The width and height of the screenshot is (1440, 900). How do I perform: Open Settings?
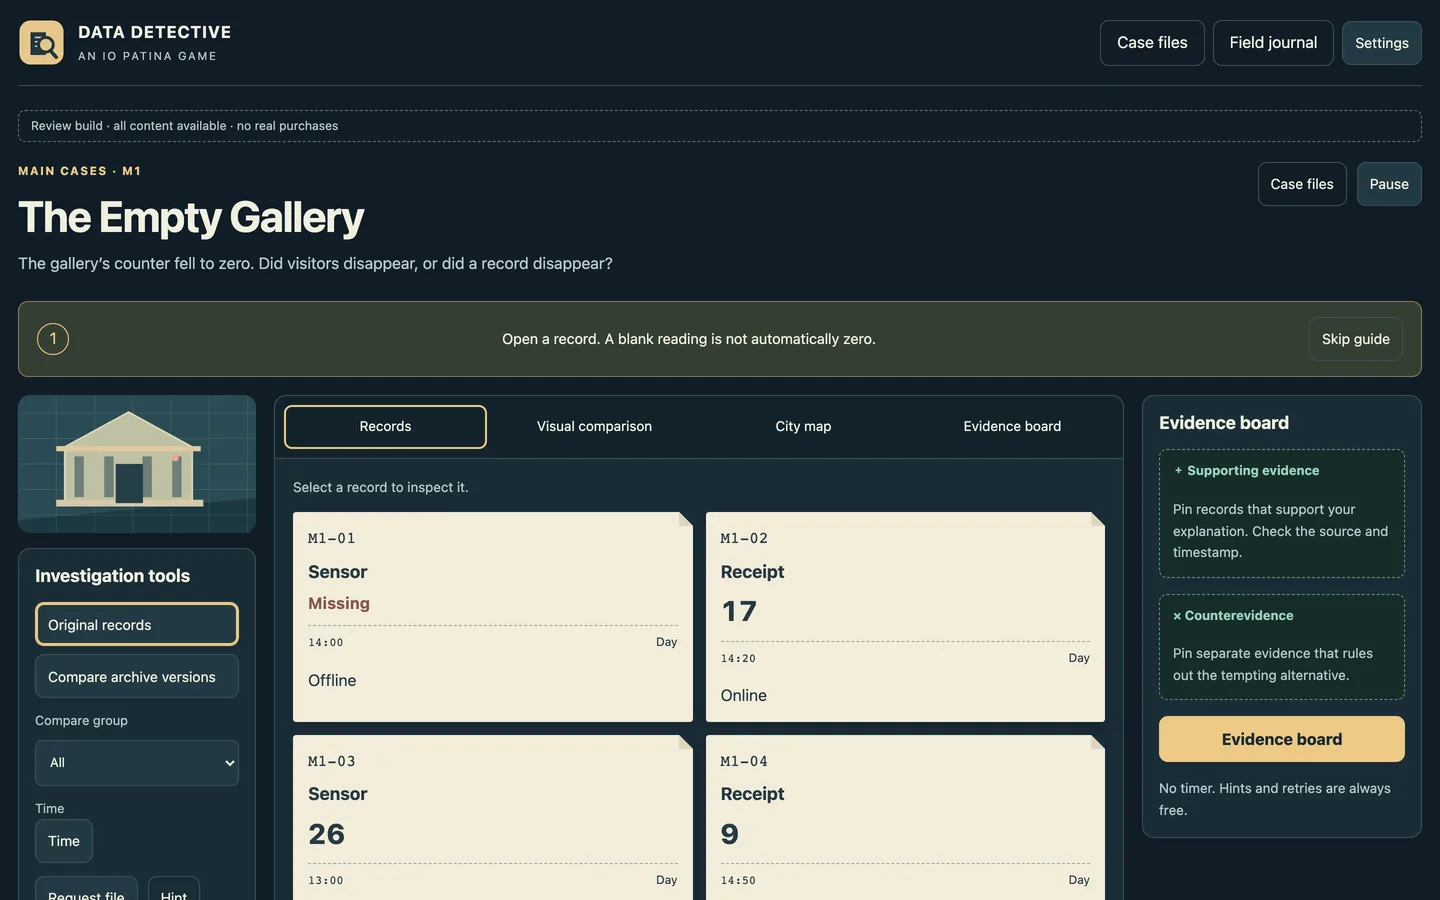pos(1382,43)
